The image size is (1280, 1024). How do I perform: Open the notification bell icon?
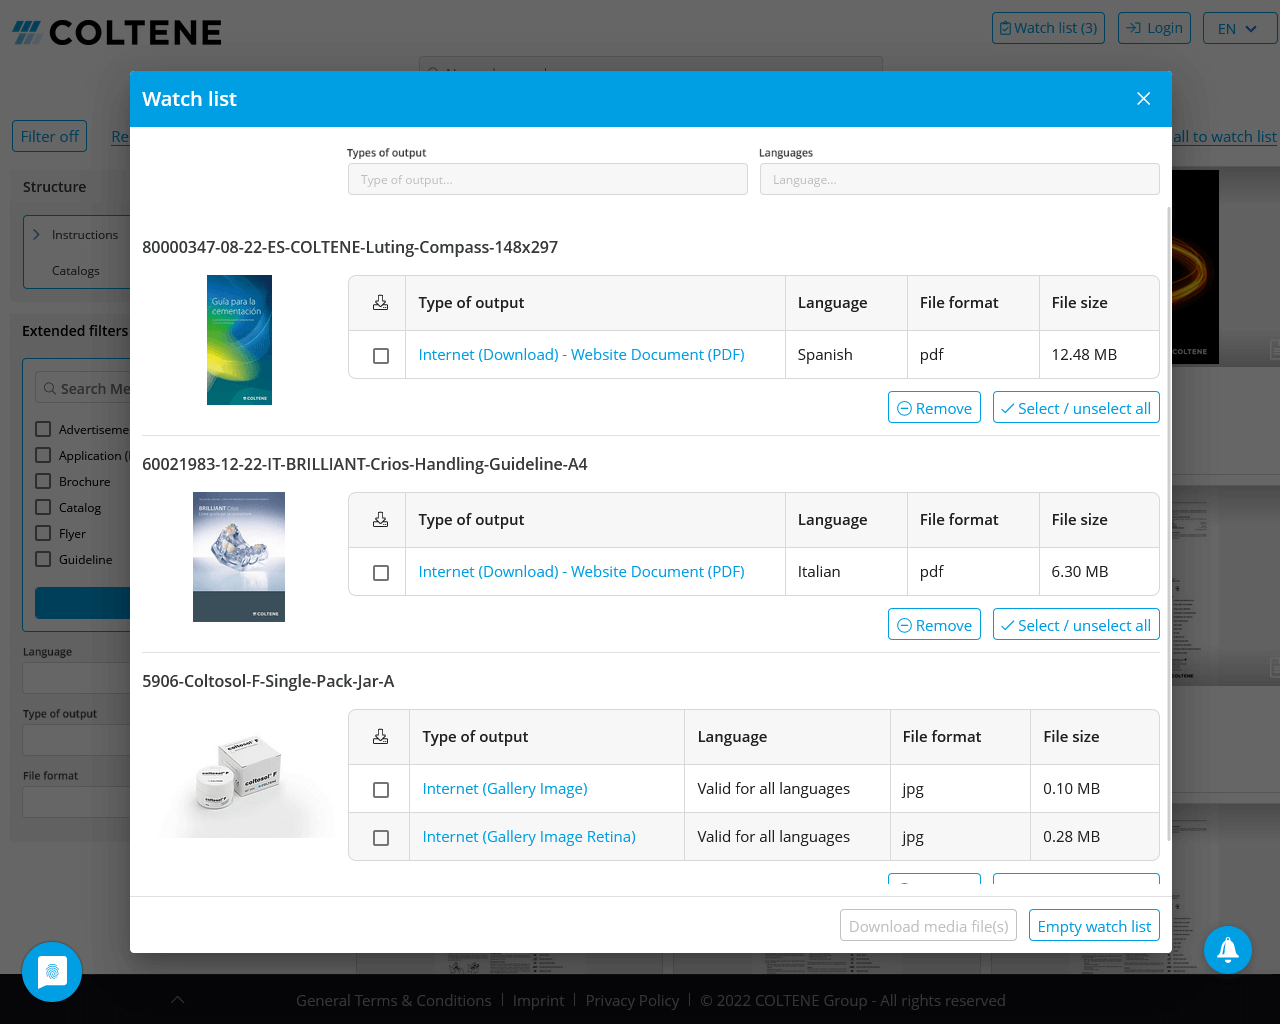[1228, 950]
